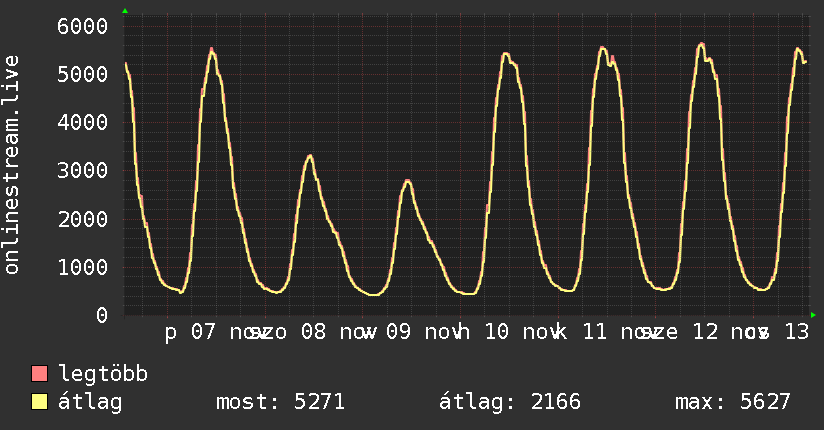Click the yellow átlag legend swatch
824x430 pixels.
pos(40,403)
